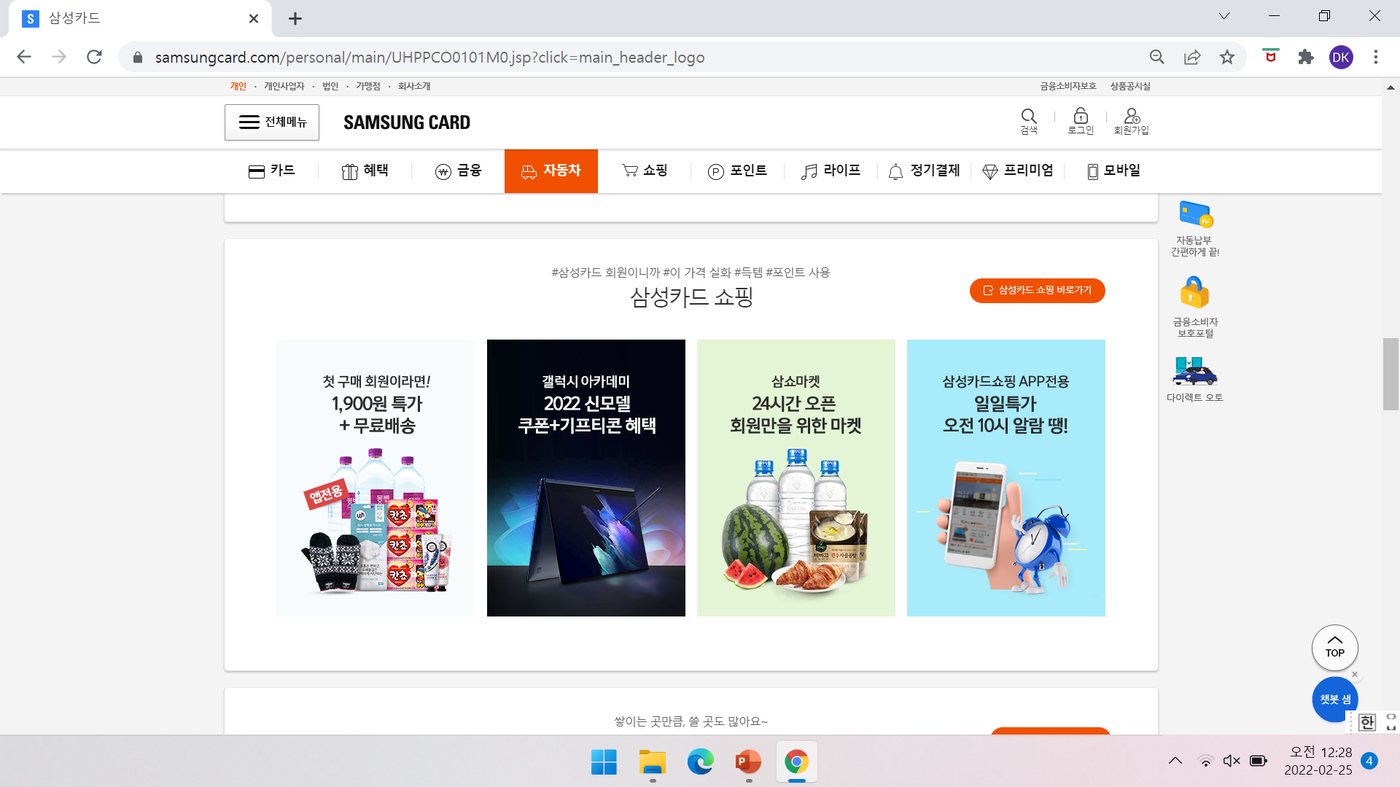The width and height of the screenshot is (1400, 787).
Task: Share this page from the address bar
Action: point(1192,57)
